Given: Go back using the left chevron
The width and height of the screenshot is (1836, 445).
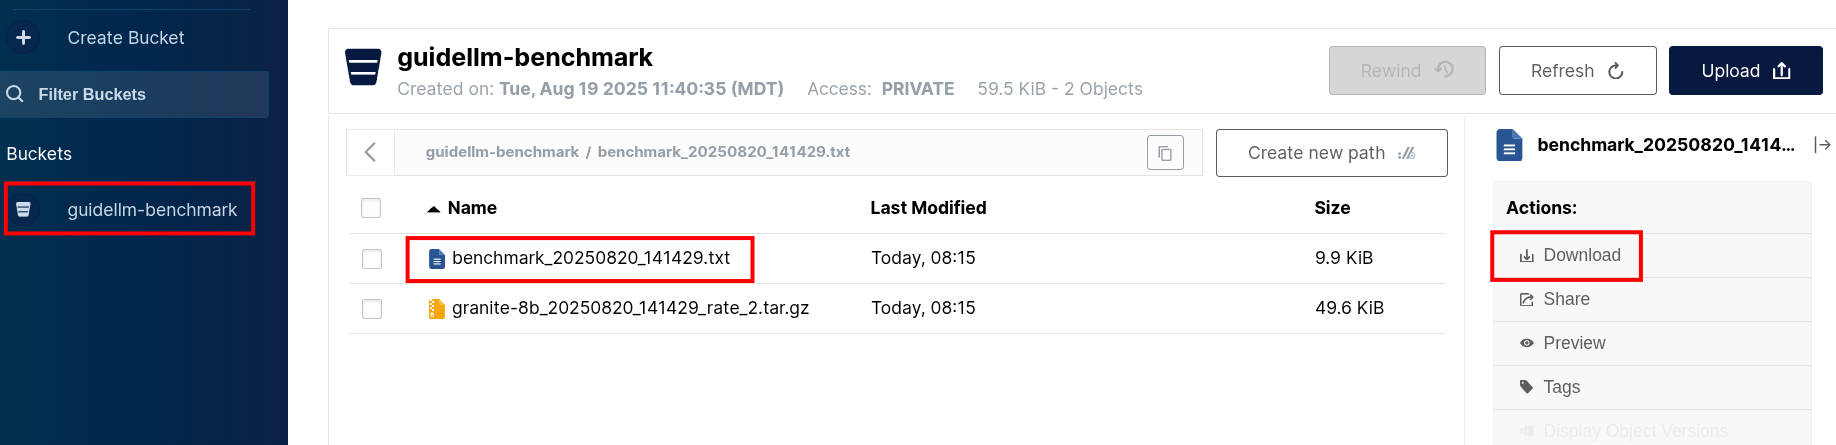Looking at the screenshot, I should 371,152.
